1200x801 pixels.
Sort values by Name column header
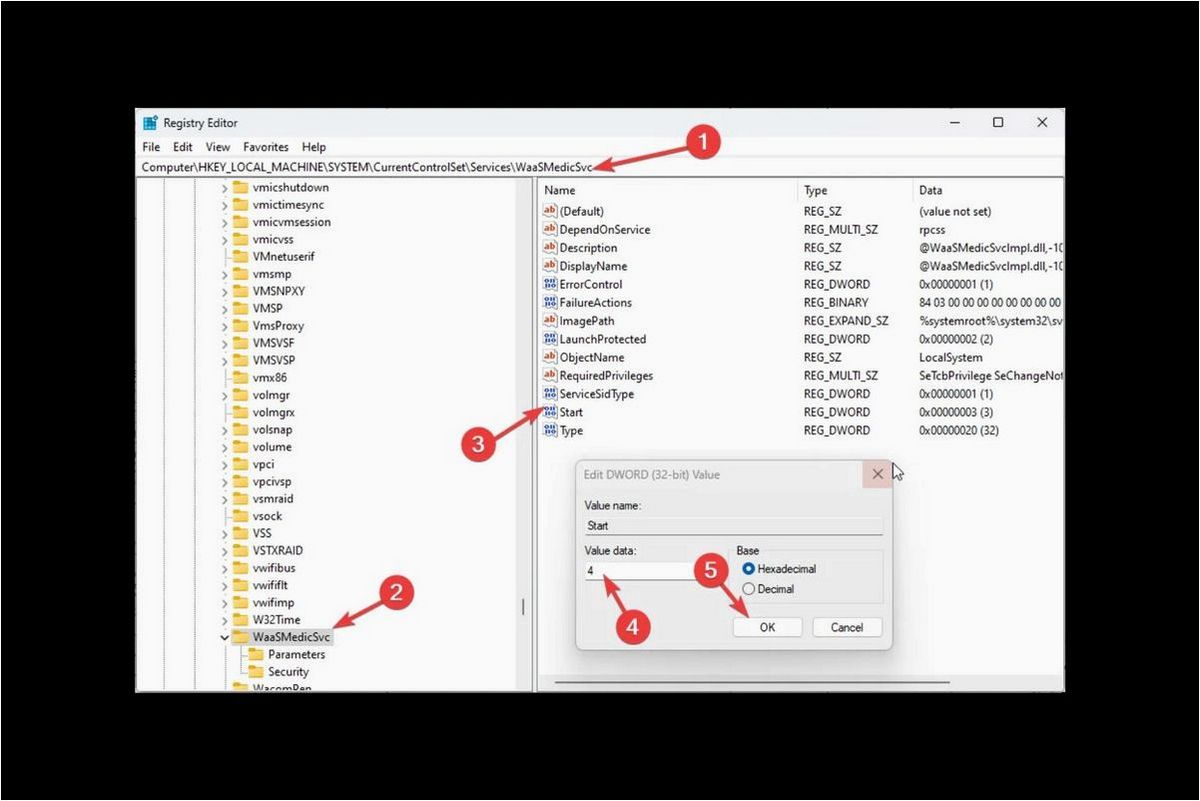click(668, 190)
